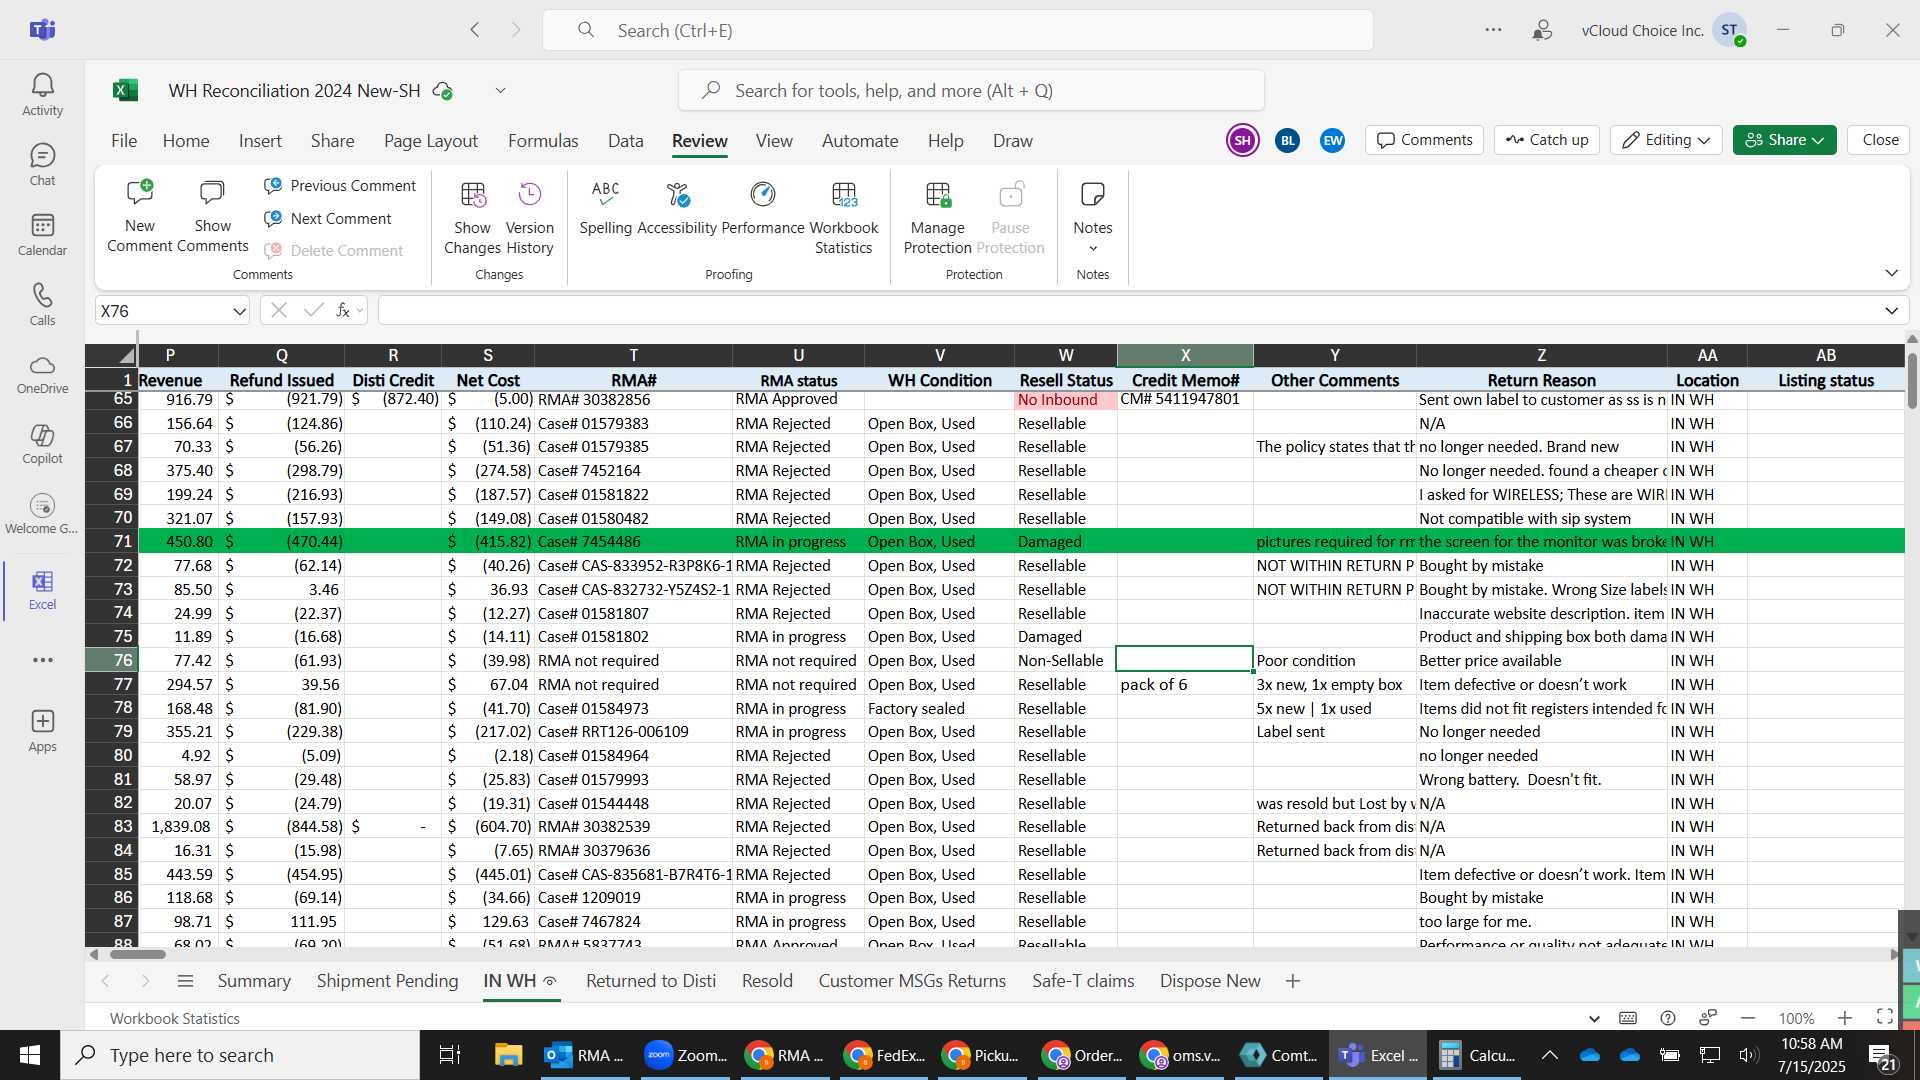Open the Summary sheet tab

tap(254, 981)
